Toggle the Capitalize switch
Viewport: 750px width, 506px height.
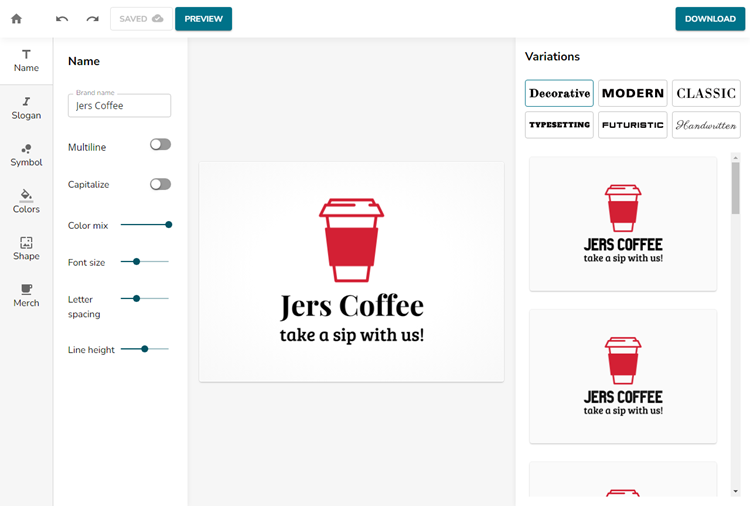tap(160, 184)
